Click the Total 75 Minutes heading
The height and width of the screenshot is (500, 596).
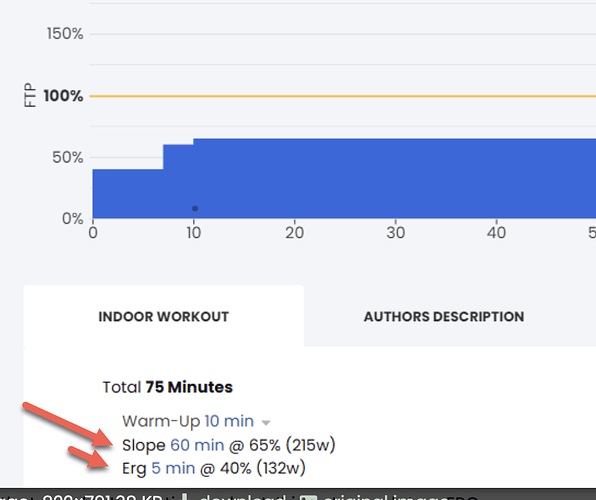click(168, 387)
